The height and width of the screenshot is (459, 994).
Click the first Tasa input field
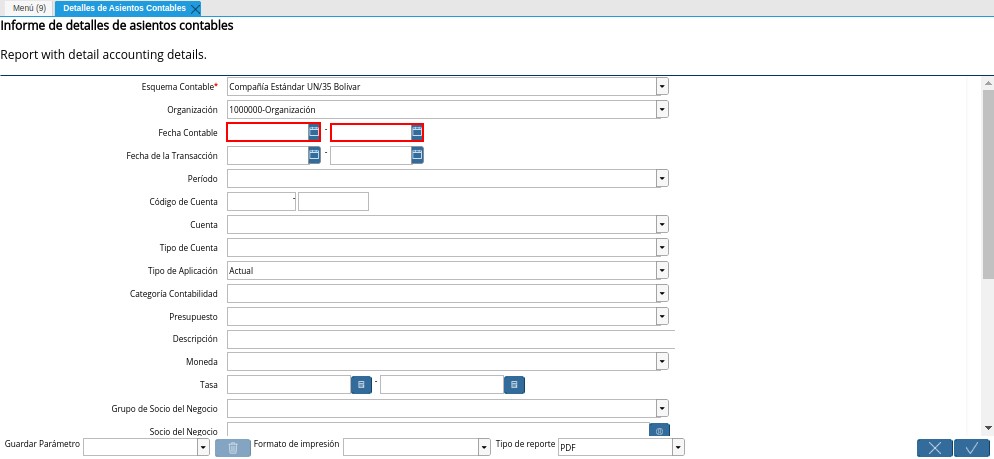(288, 385)
